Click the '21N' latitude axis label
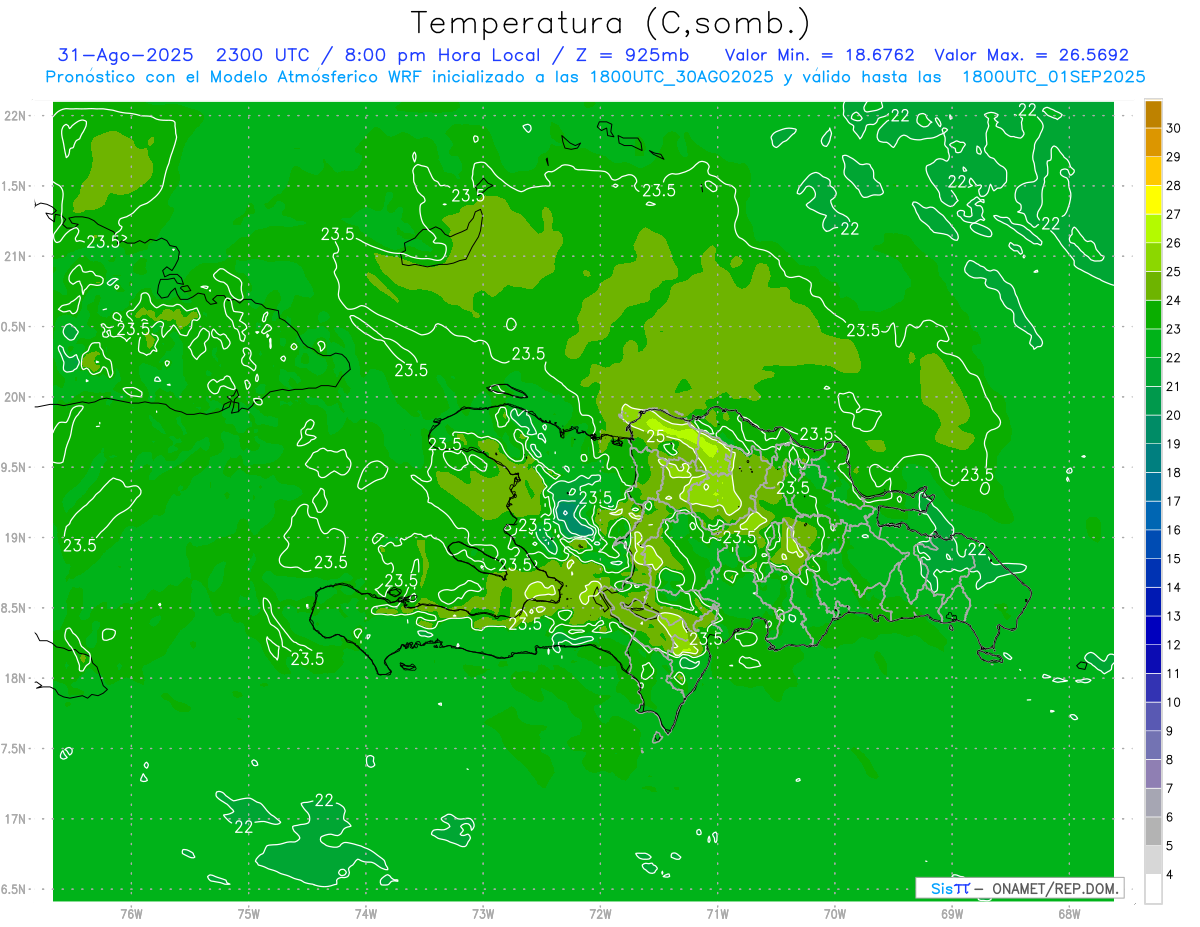The height and width of the screenshot is (927, 1200). click(15, 256)
